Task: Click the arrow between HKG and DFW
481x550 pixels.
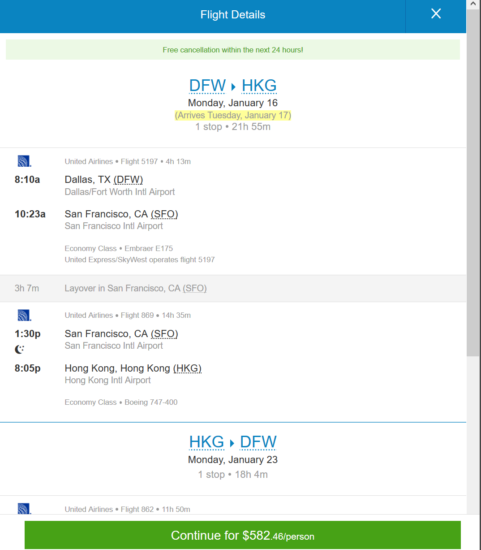Action: point(232,443)
